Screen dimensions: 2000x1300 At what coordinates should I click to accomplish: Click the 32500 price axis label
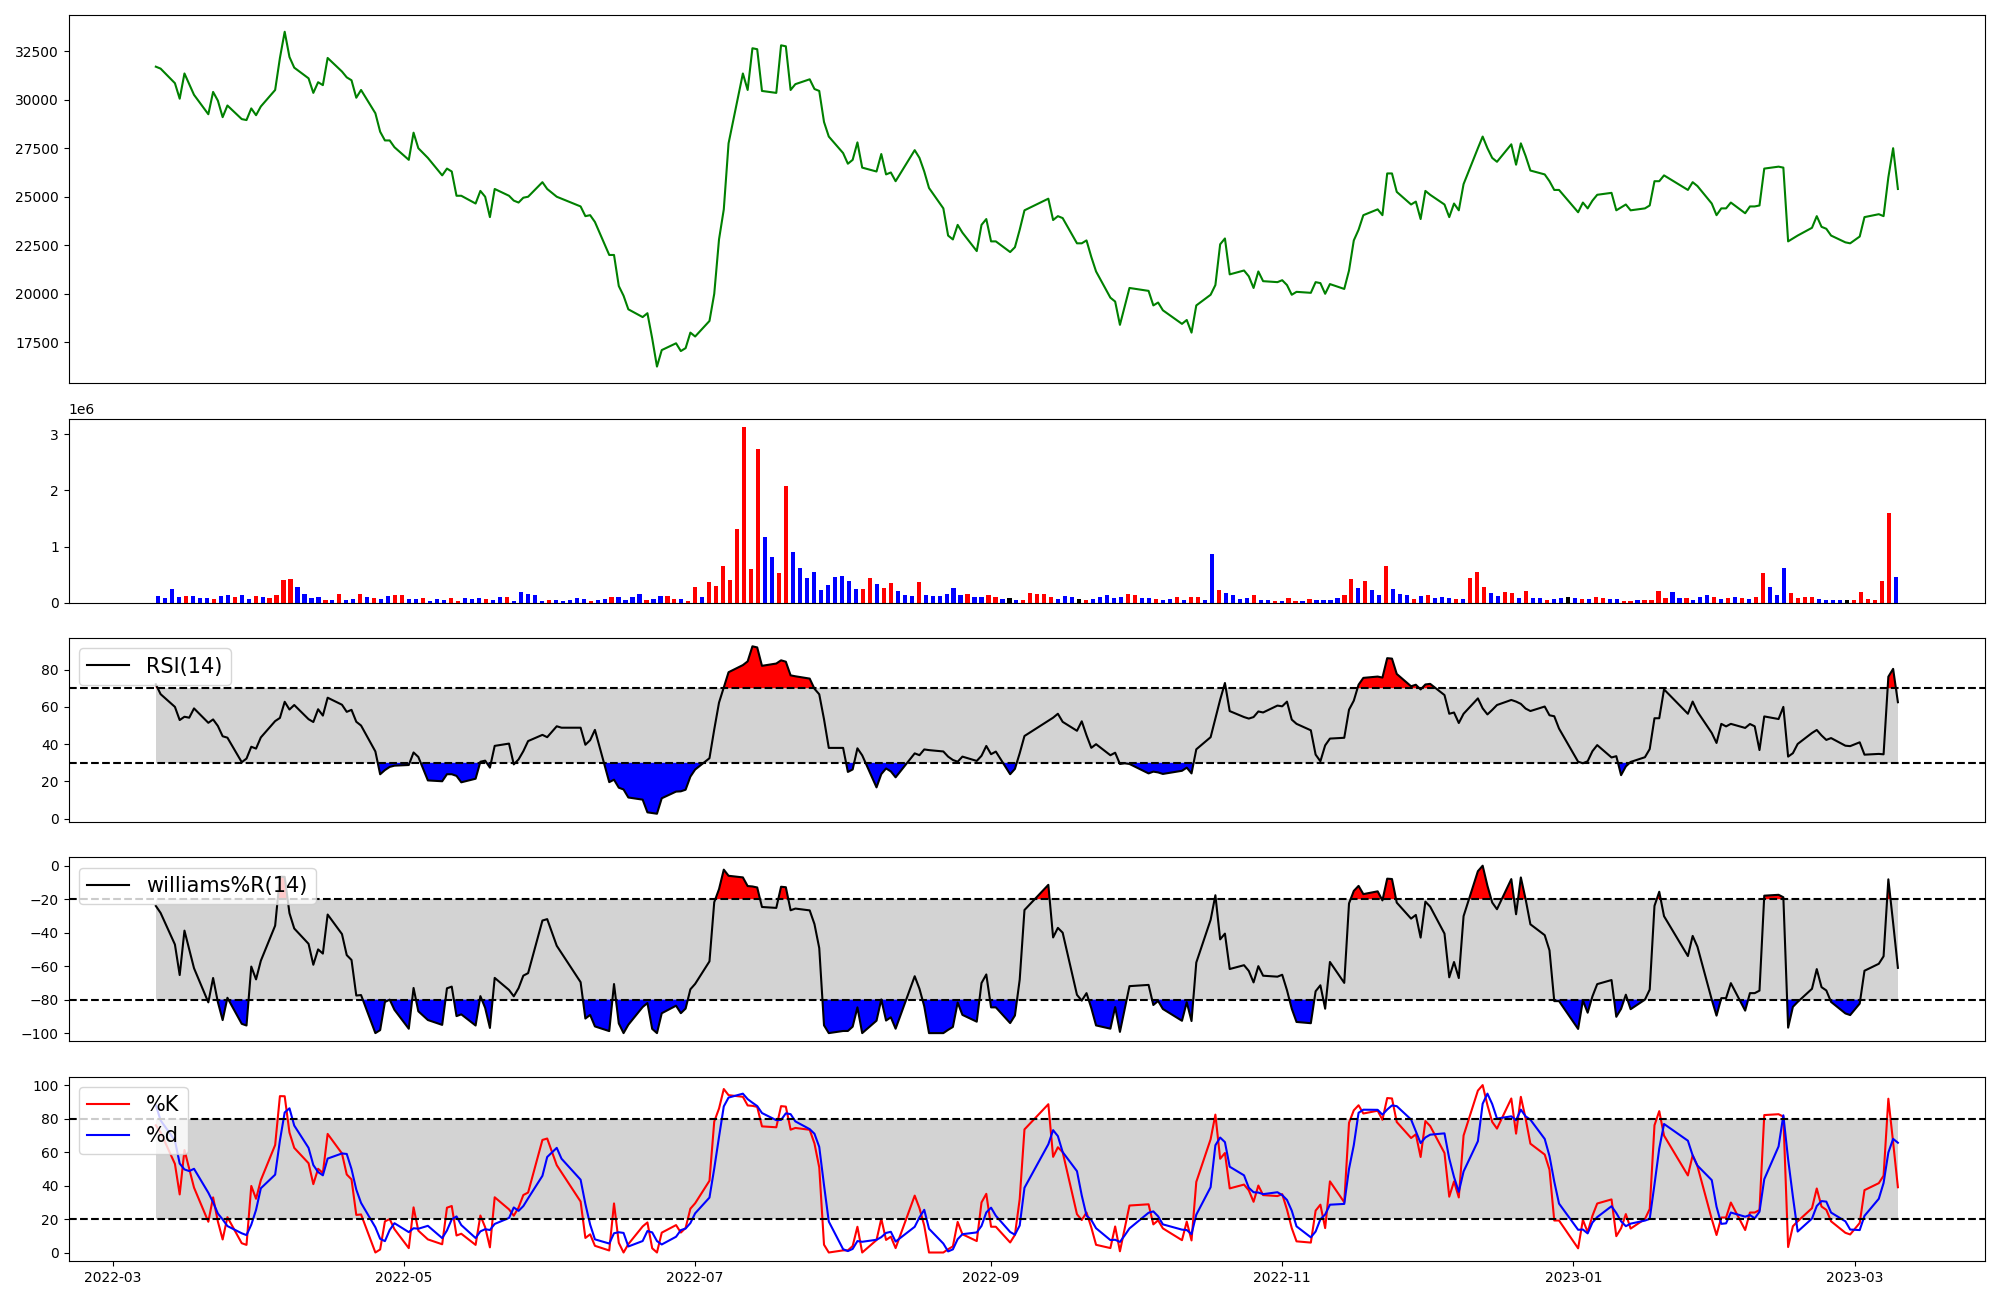37,52
